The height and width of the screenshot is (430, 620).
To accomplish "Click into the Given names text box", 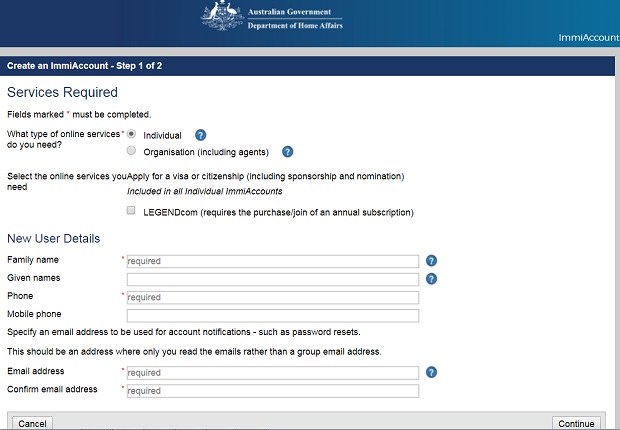I will [271, 279].
